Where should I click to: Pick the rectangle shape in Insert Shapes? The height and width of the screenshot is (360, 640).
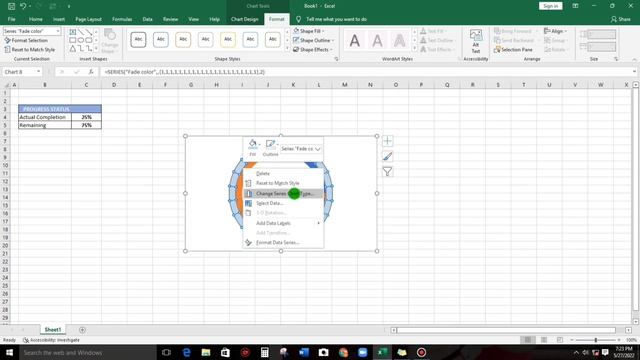[x=73, y=40]
